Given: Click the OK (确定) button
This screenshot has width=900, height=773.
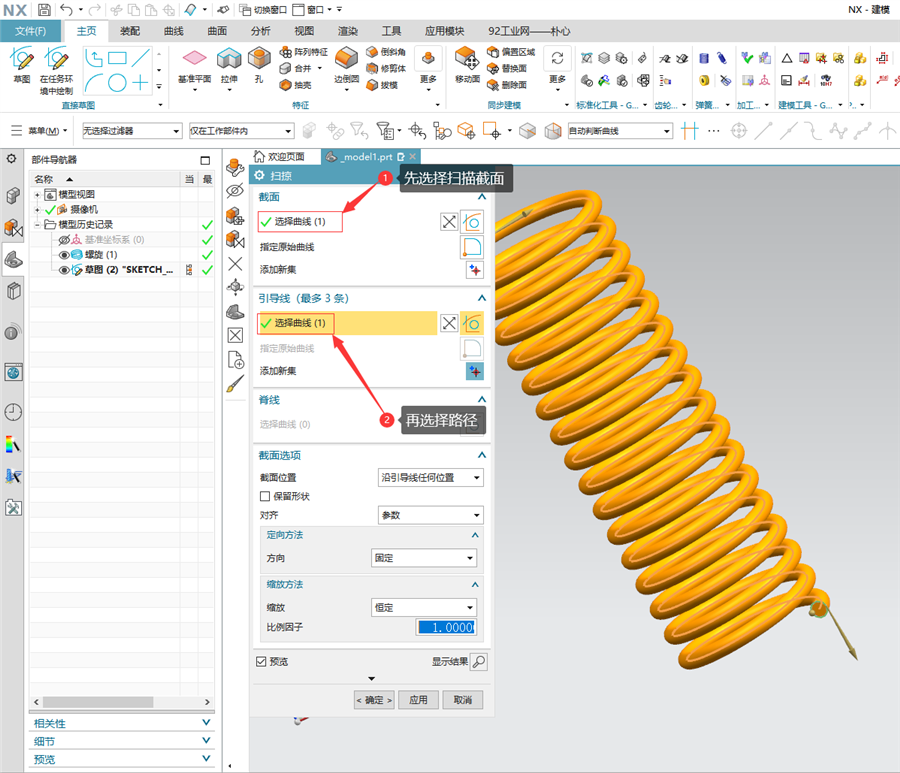Looking at the screenshot, I should (x=374, y=700).
